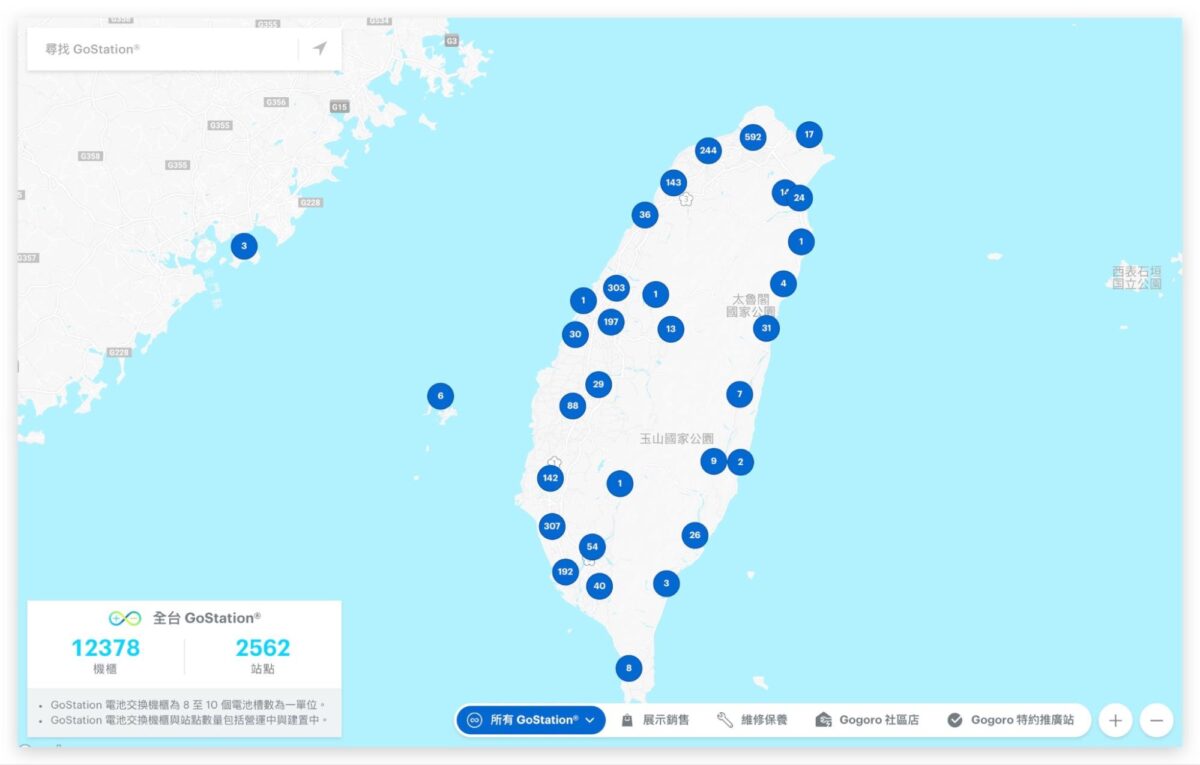This screenshot has width=1200, height=765.
Task: Click the 西表石垣國立公園 map label
Action: click(x=1137, y=277)
